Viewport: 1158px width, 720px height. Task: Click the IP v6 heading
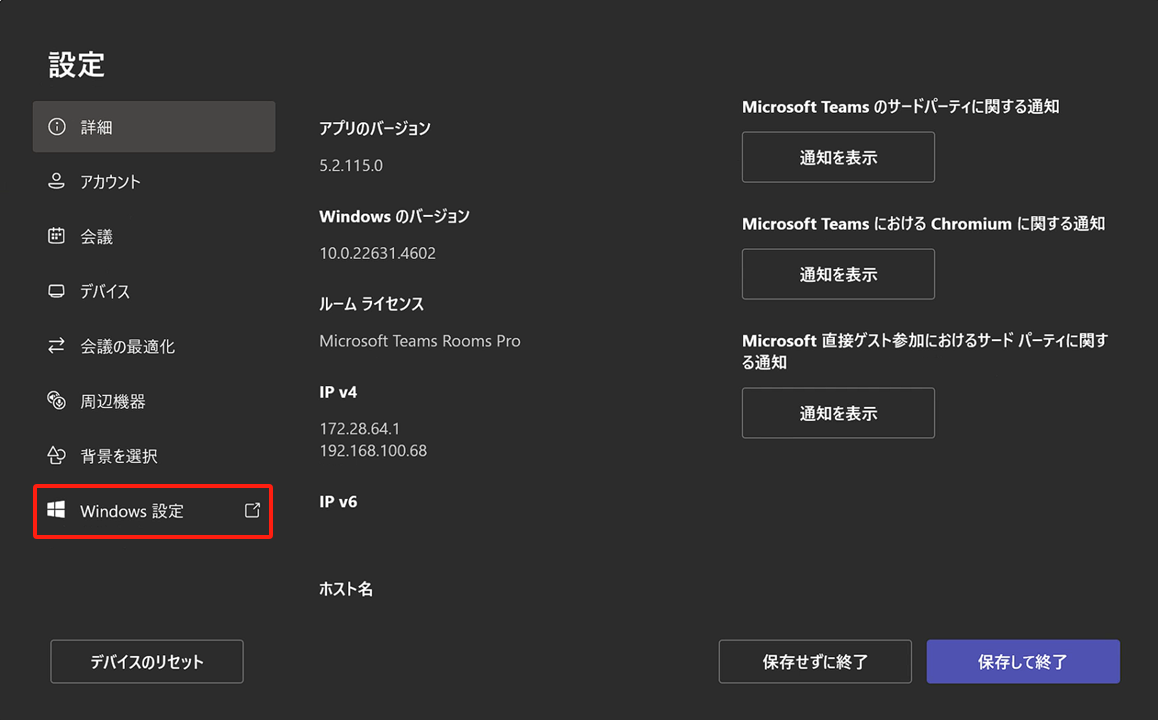pyautogui.click(x=338, y=501)
